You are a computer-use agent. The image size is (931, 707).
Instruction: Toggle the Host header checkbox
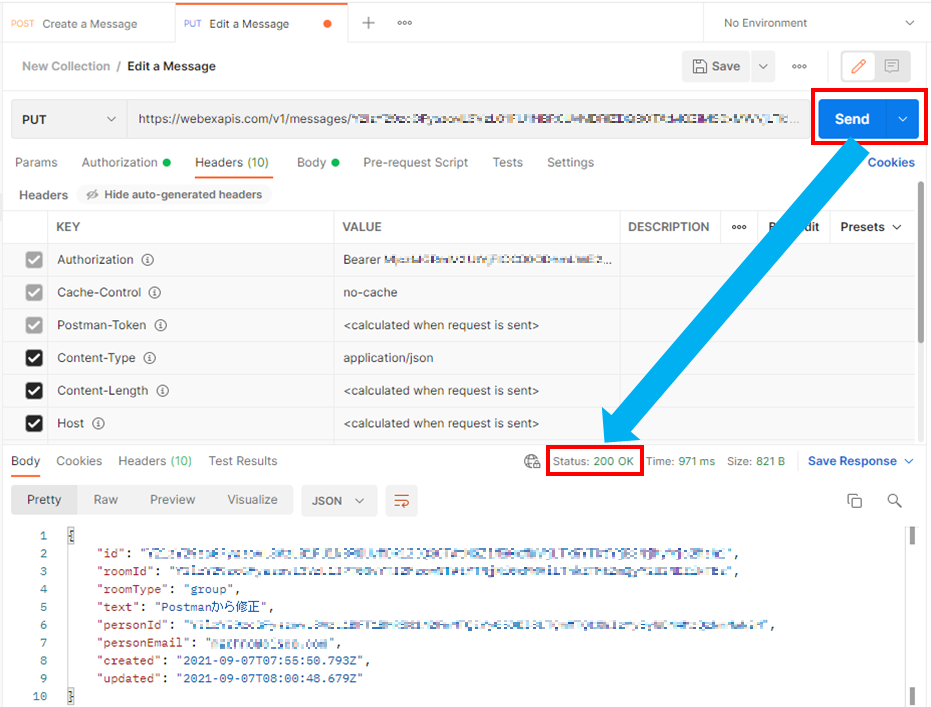click(x=34, y=424)
